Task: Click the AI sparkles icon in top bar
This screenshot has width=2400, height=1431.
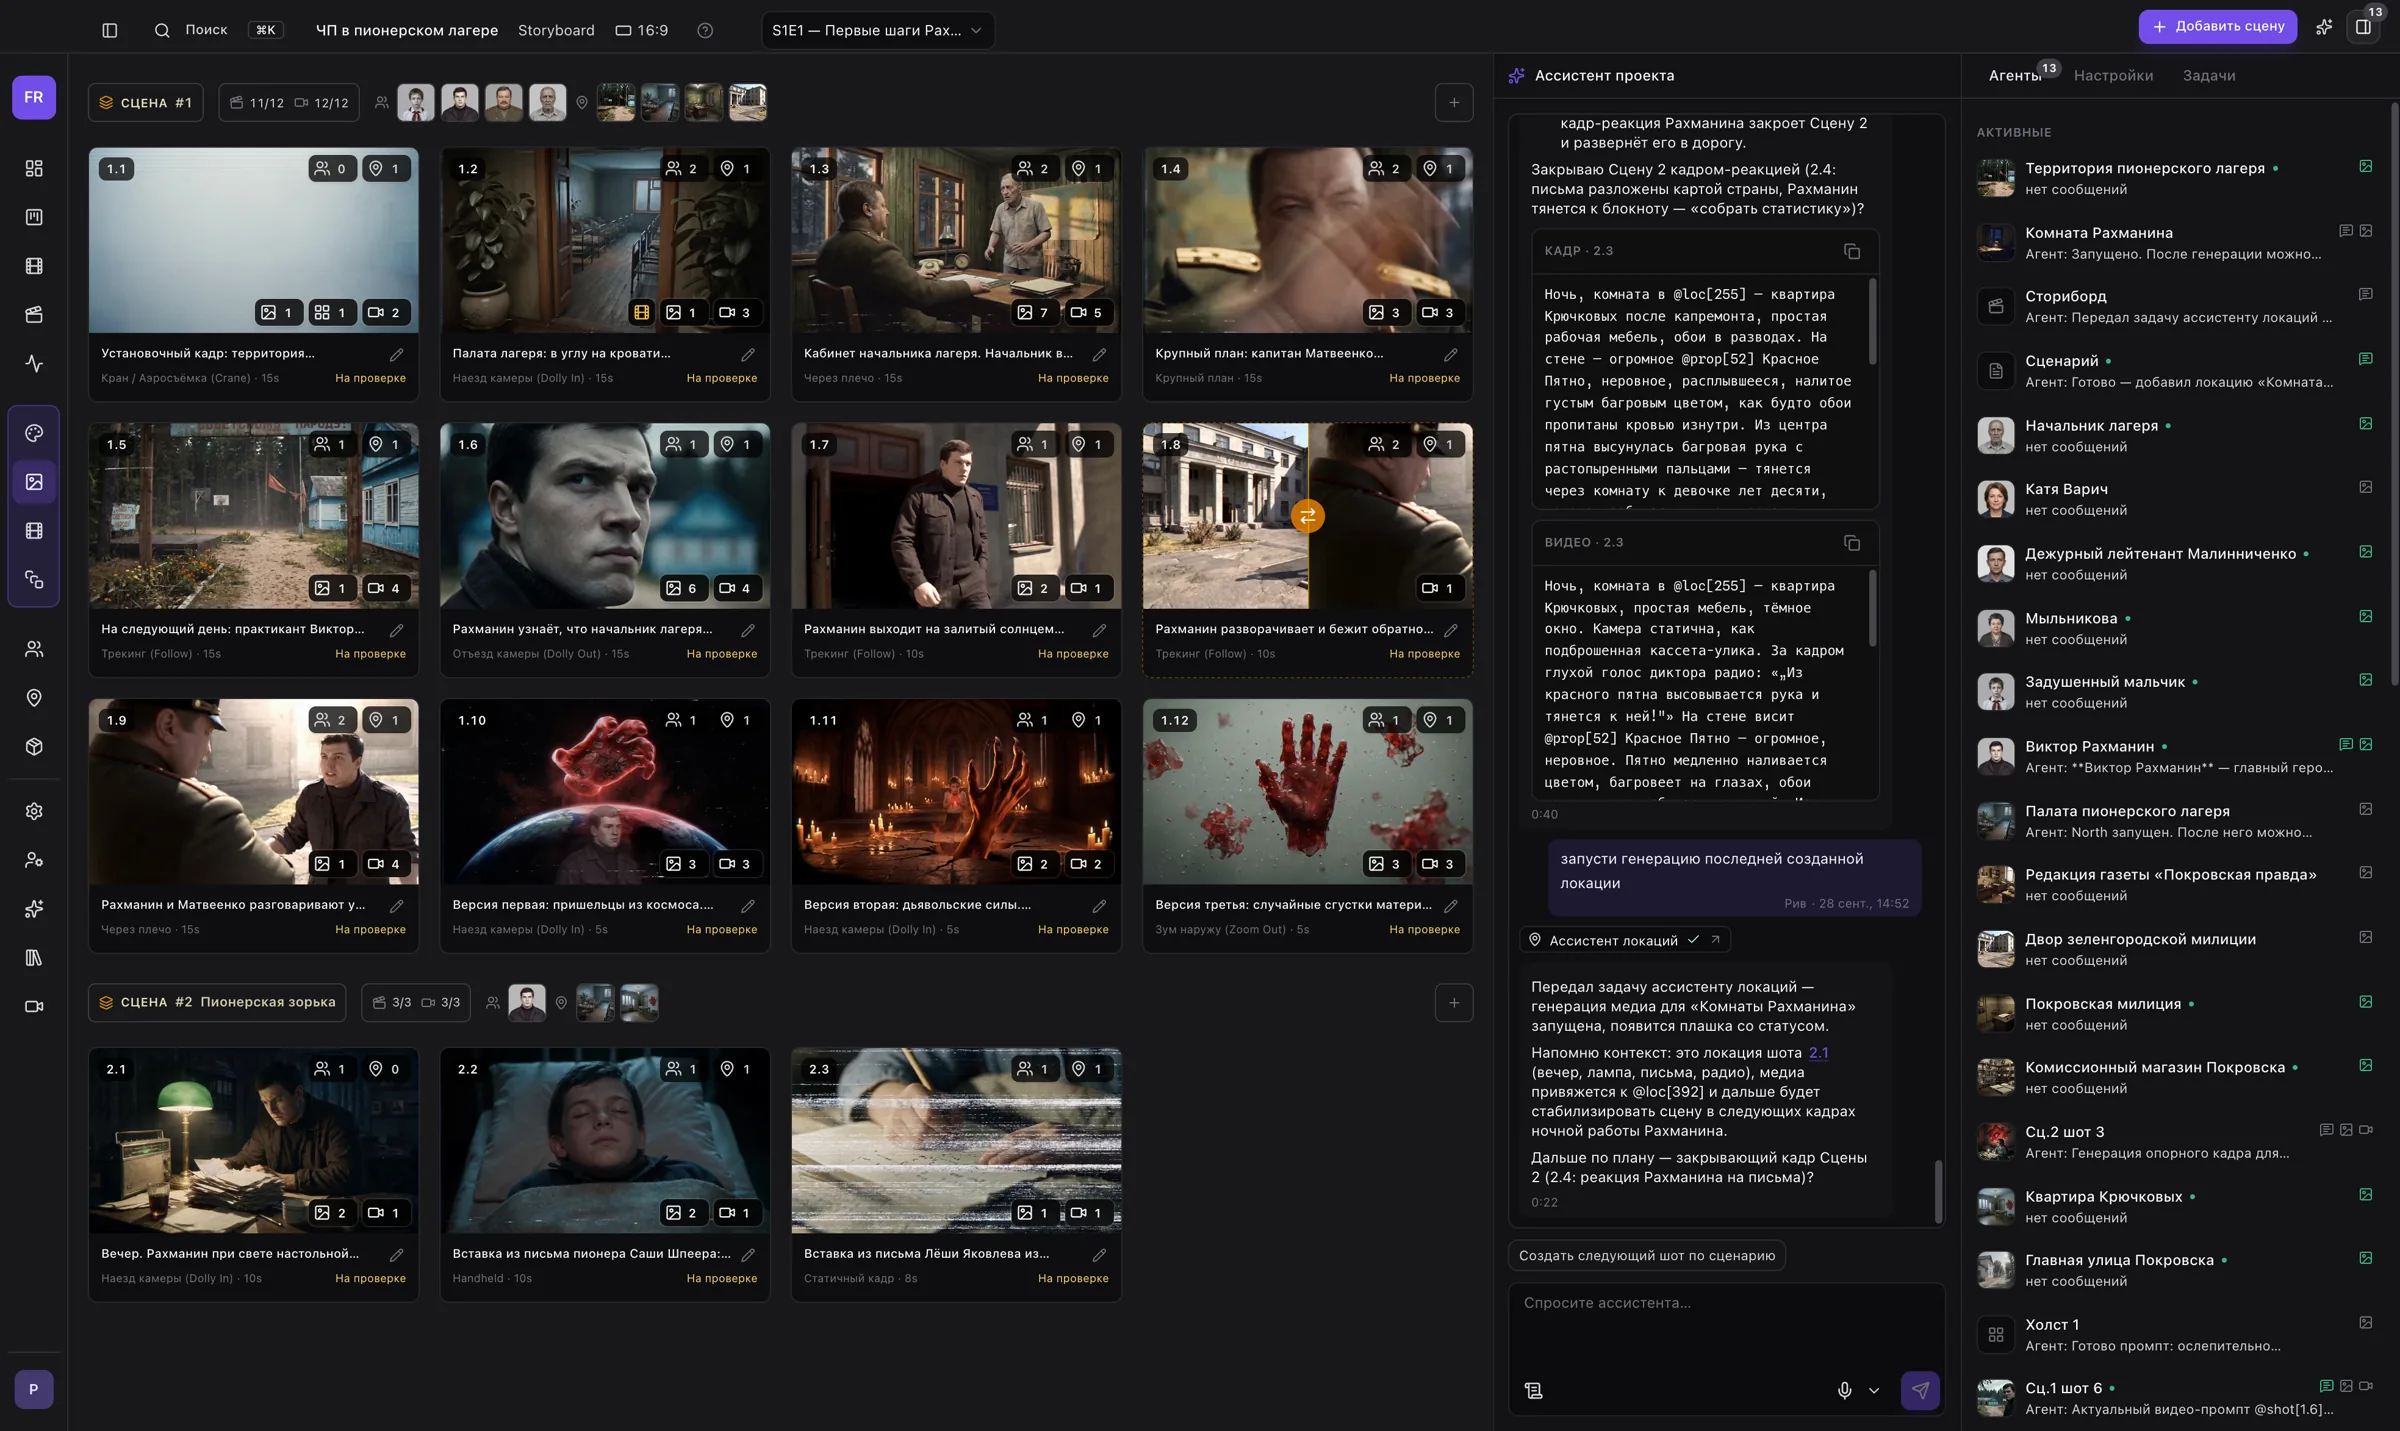Action: (2324, 27)
